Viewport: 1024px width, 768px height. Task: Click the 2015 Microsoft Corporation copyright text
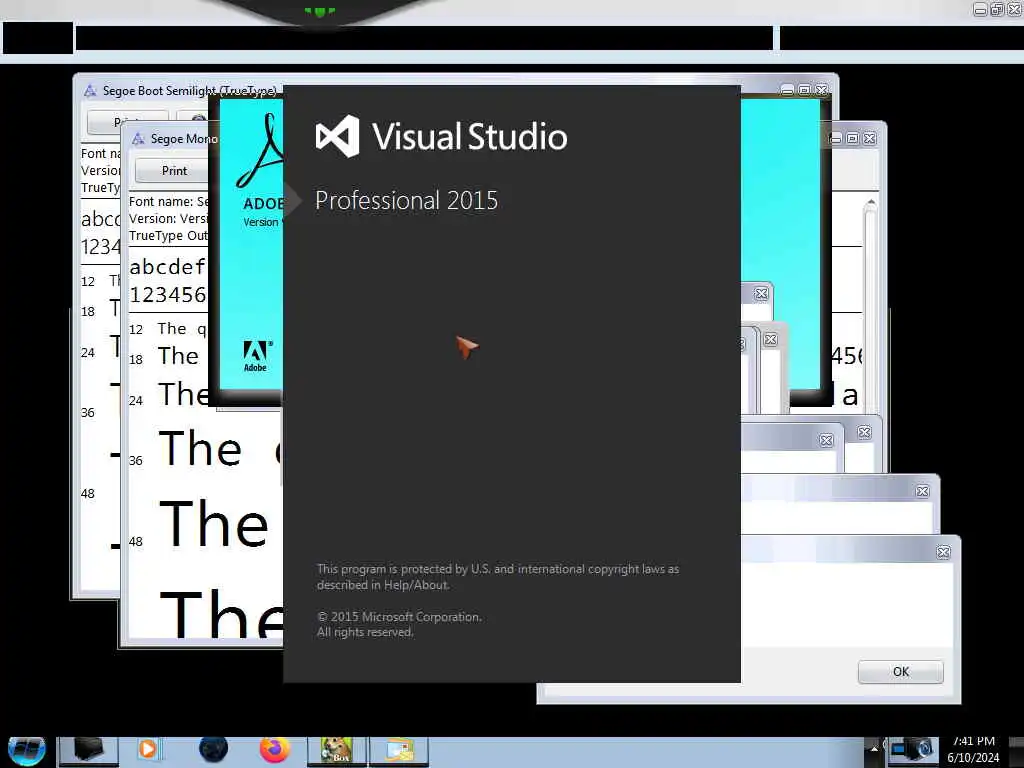point(399,616)
